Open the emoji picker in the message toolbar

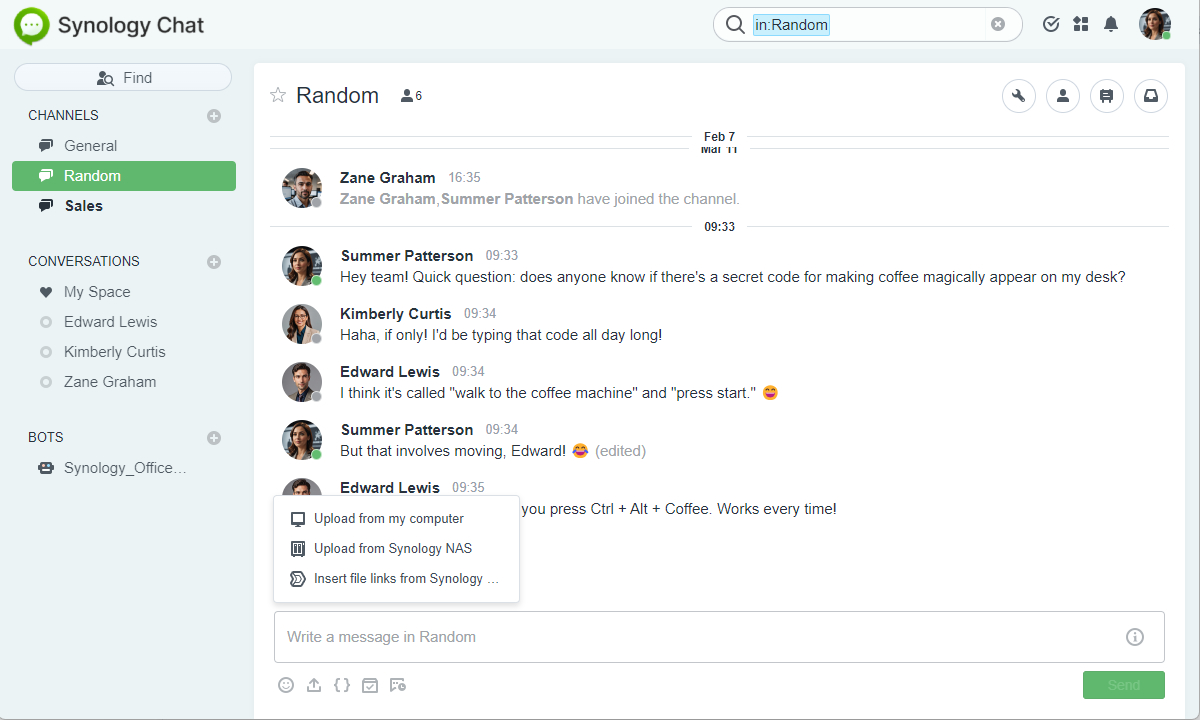(x=286, y=685)
